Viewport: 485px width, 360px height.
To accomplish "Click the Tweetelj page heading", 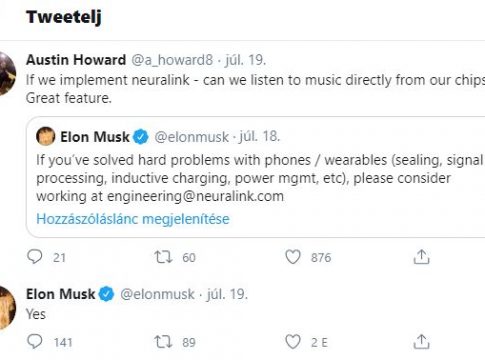I will (x=64, y=17).
